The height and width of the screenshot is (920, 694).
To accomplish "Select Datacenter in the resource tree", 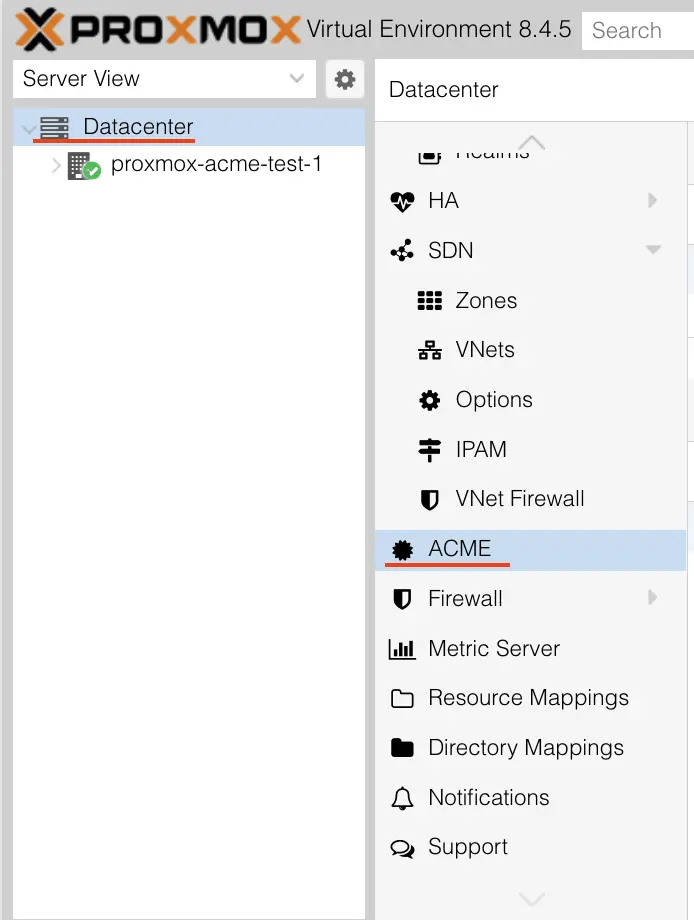I will [x=138, y=127].
